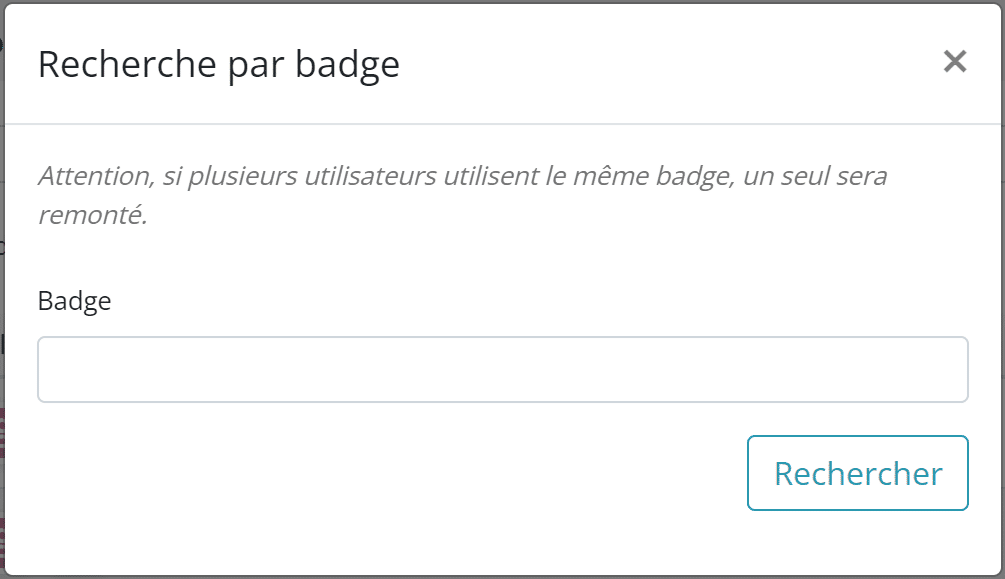The image size is (1005, 579).
Task: Click the divider line under the header
Action: (x=502, y=124)
